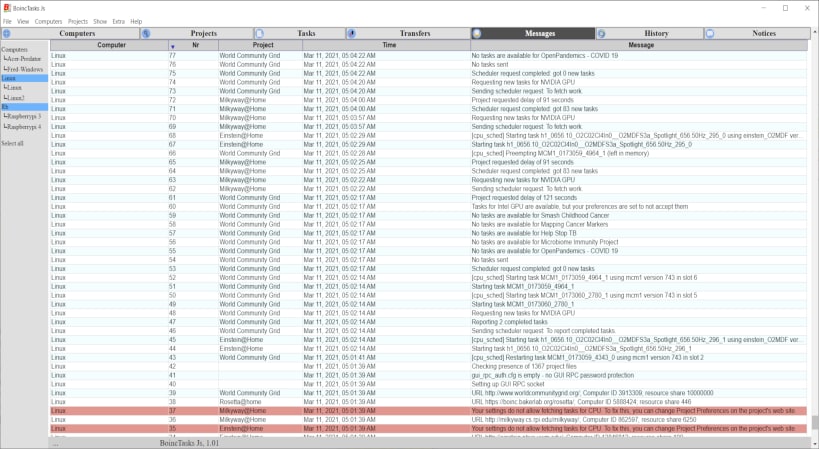
Task: Open the Help menu
Action: [136, 21]
